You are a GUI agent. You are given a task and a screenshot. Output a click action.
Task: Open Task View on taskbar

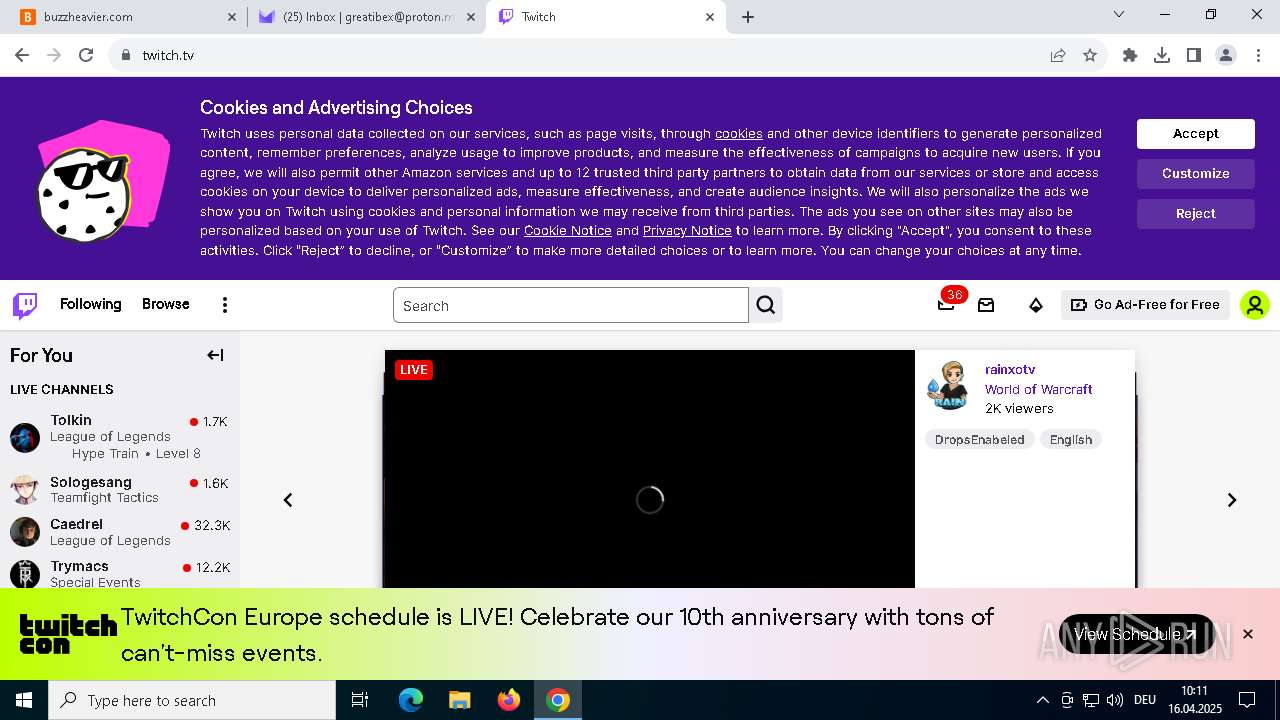tap(360, 700)
